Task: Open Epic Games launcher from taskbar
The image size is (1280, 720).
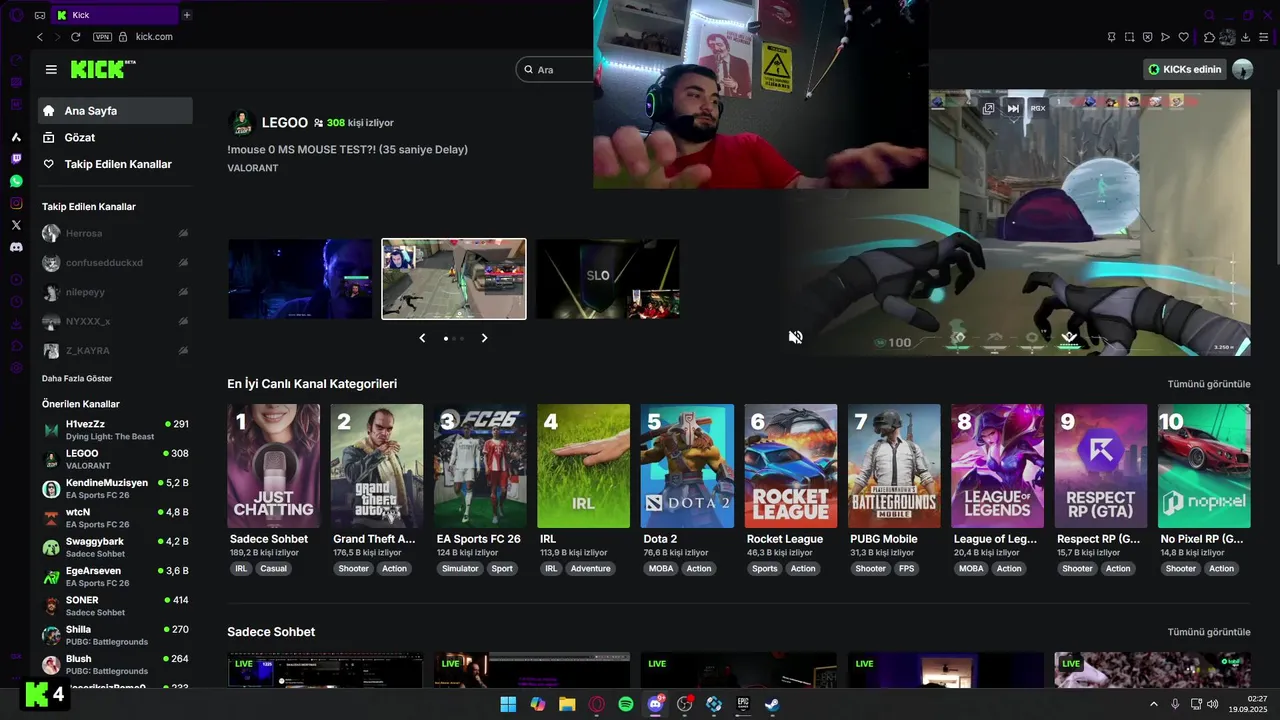Action: point(743,704)
